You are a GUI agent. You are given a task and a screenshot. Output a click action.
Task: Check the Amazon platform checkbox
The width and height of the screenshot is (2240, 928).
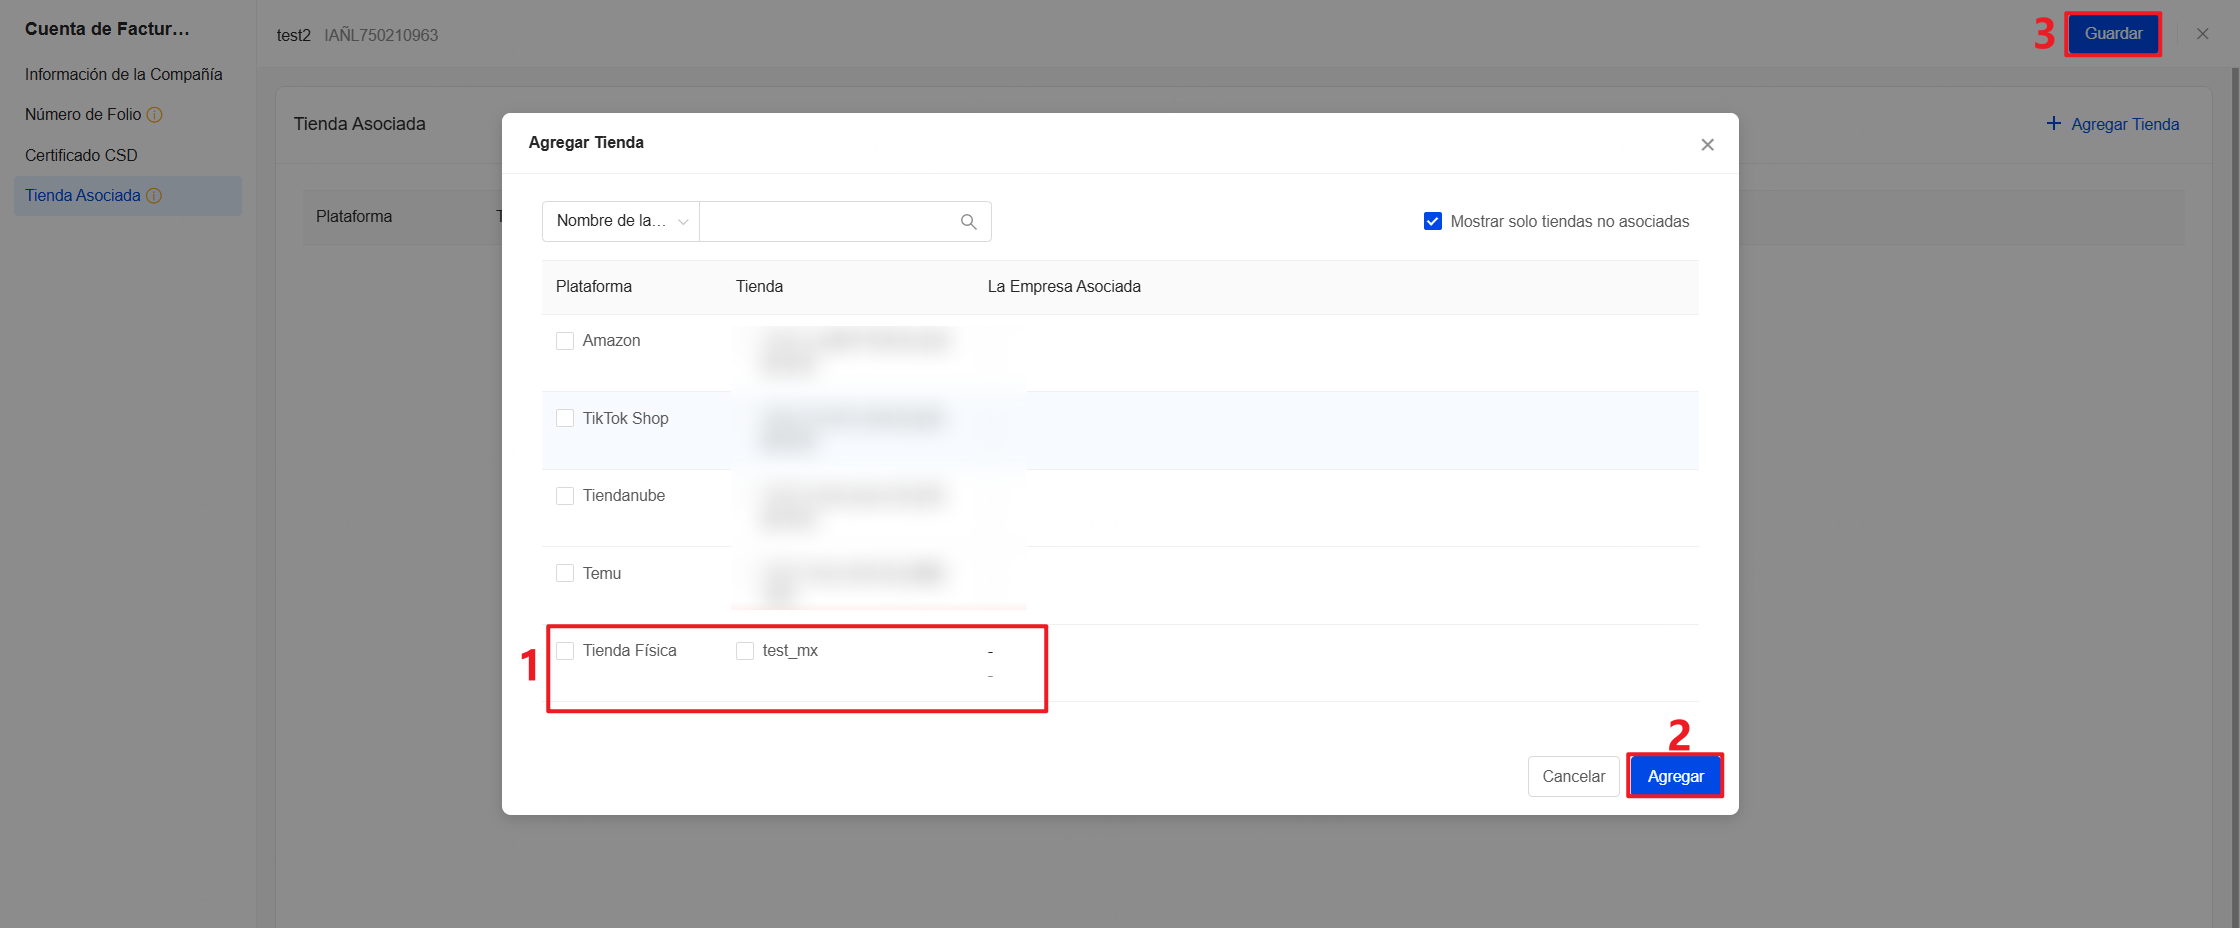[565, 341]
